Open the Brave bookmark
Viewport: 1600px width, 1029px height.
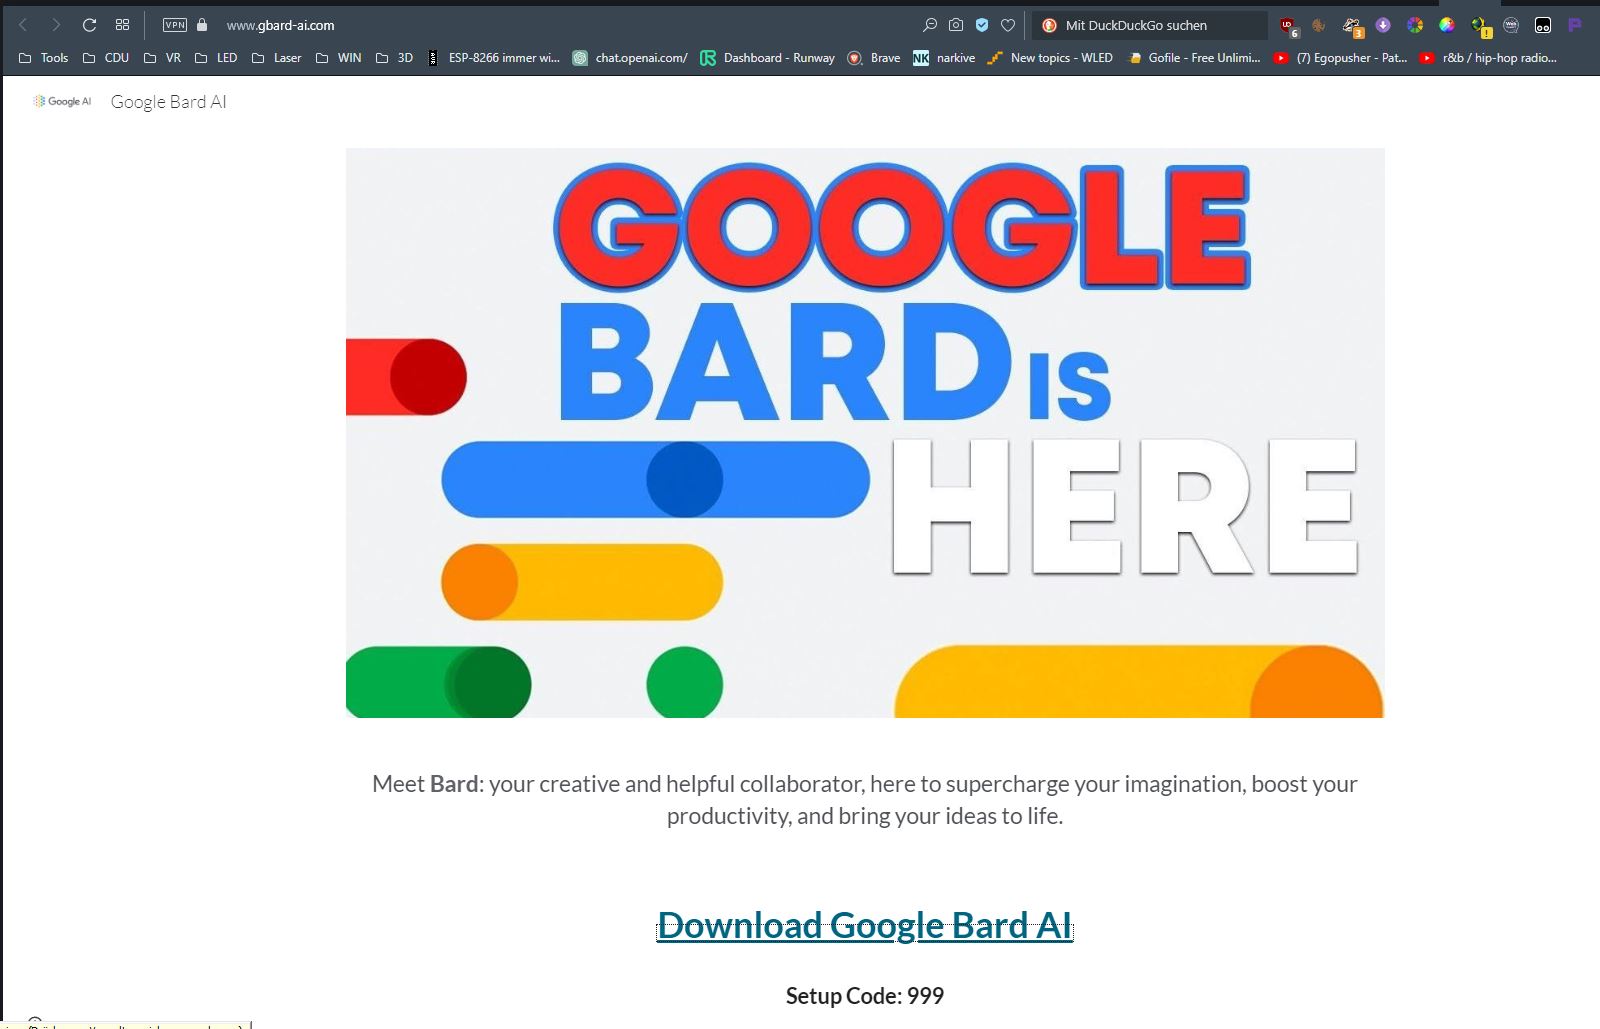(x=874, y=58)
